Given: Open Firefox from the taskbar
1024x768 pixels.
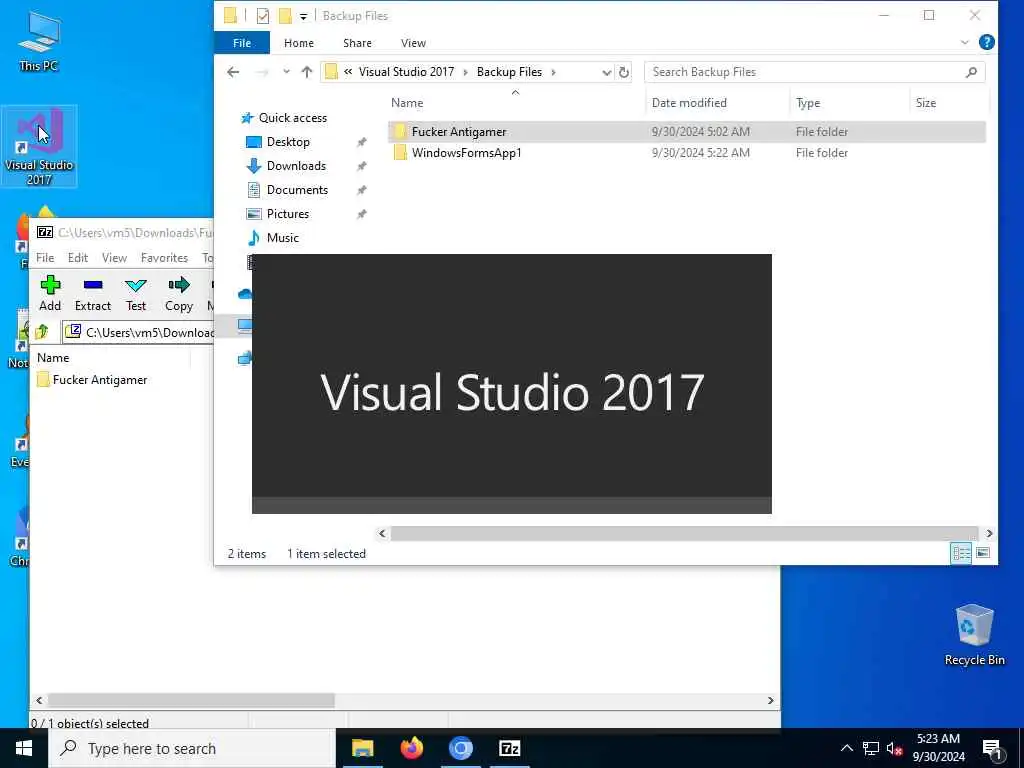Looking at the screenshot, I should coord(411,748).
